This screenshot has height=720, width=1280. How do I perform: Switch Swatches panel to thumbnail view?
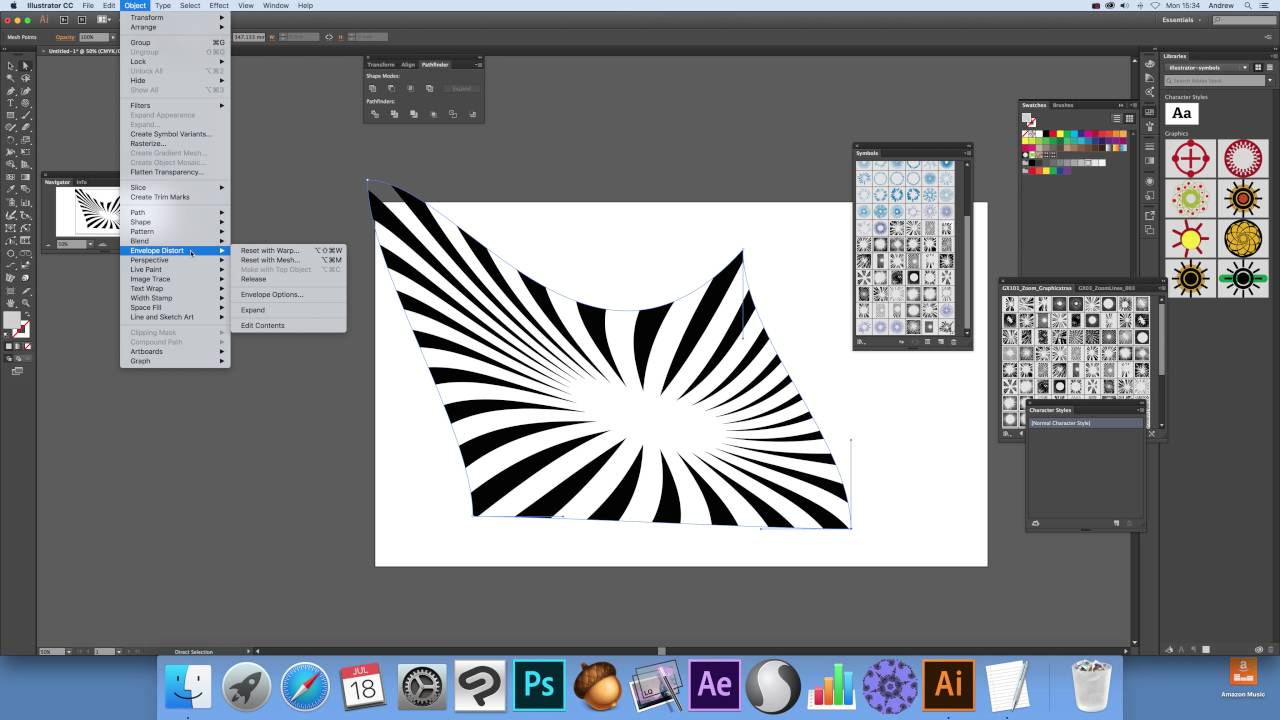point(1130,118)
